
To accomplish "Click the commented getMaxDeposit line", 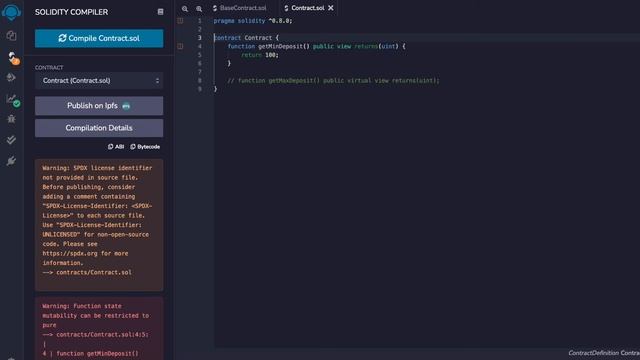I will coord(333,80).
